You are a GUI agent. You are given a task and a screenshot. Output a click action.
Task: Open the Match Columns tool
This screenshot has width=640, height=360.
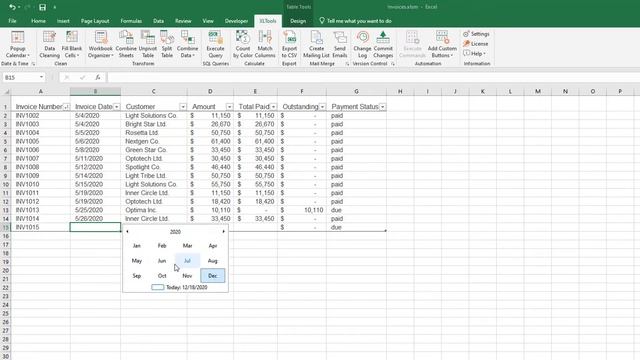tap(265, 44)
